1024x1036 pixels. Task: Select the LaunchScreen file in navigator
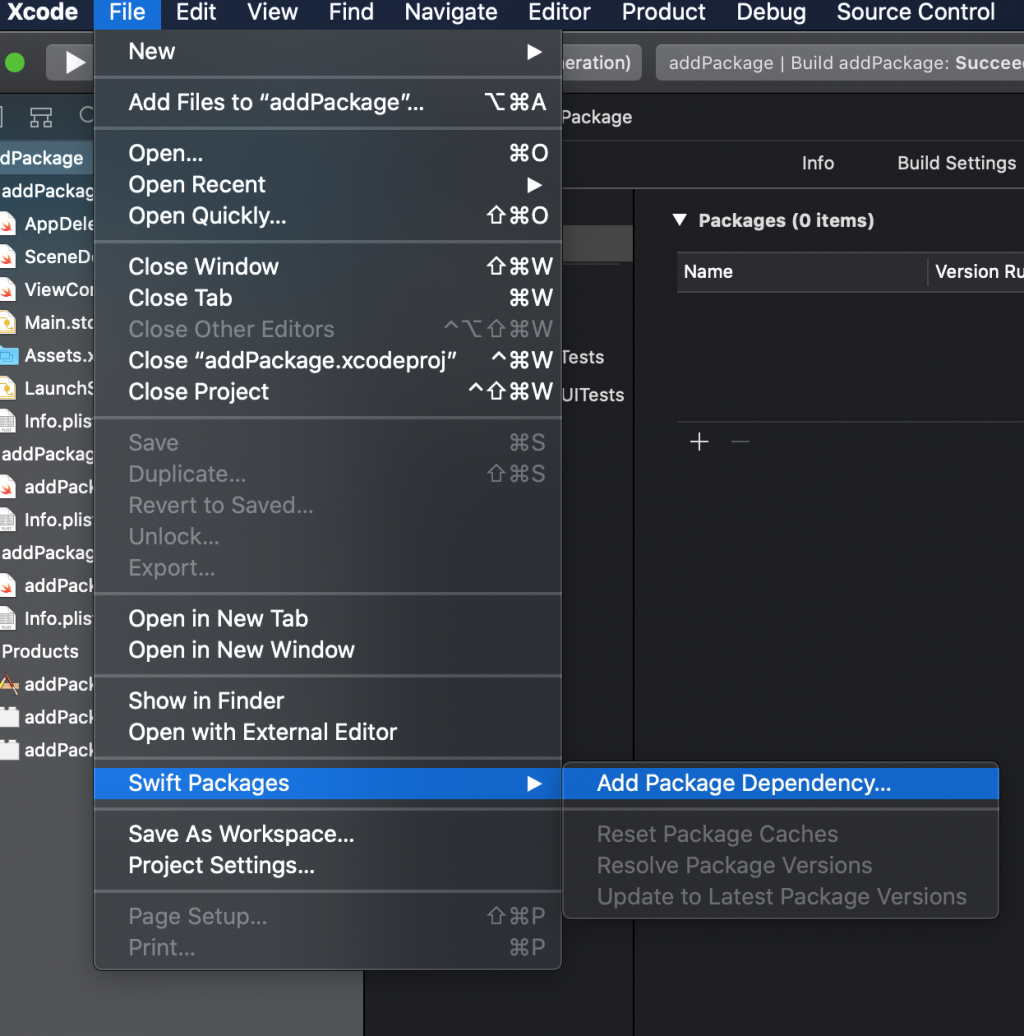point(48,388)
